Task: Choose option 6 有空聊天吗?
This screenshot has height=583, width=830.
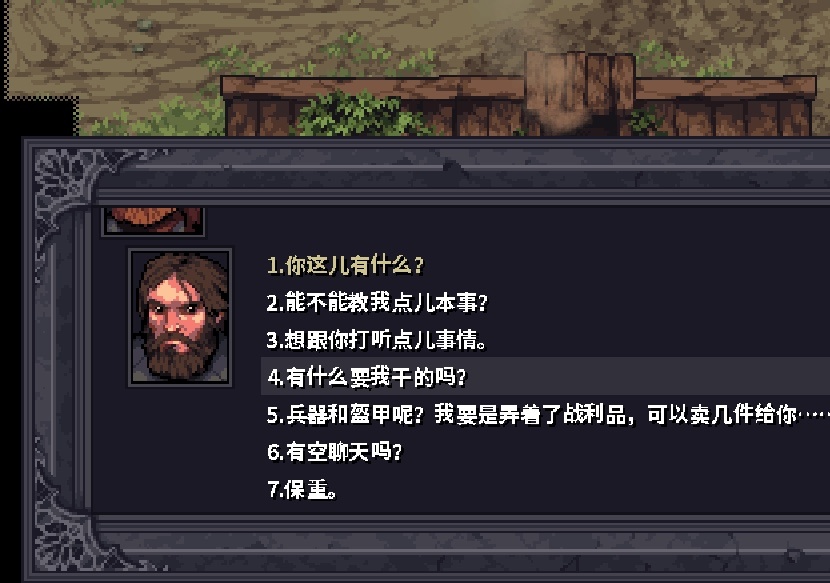Action: tap(334, 452)
